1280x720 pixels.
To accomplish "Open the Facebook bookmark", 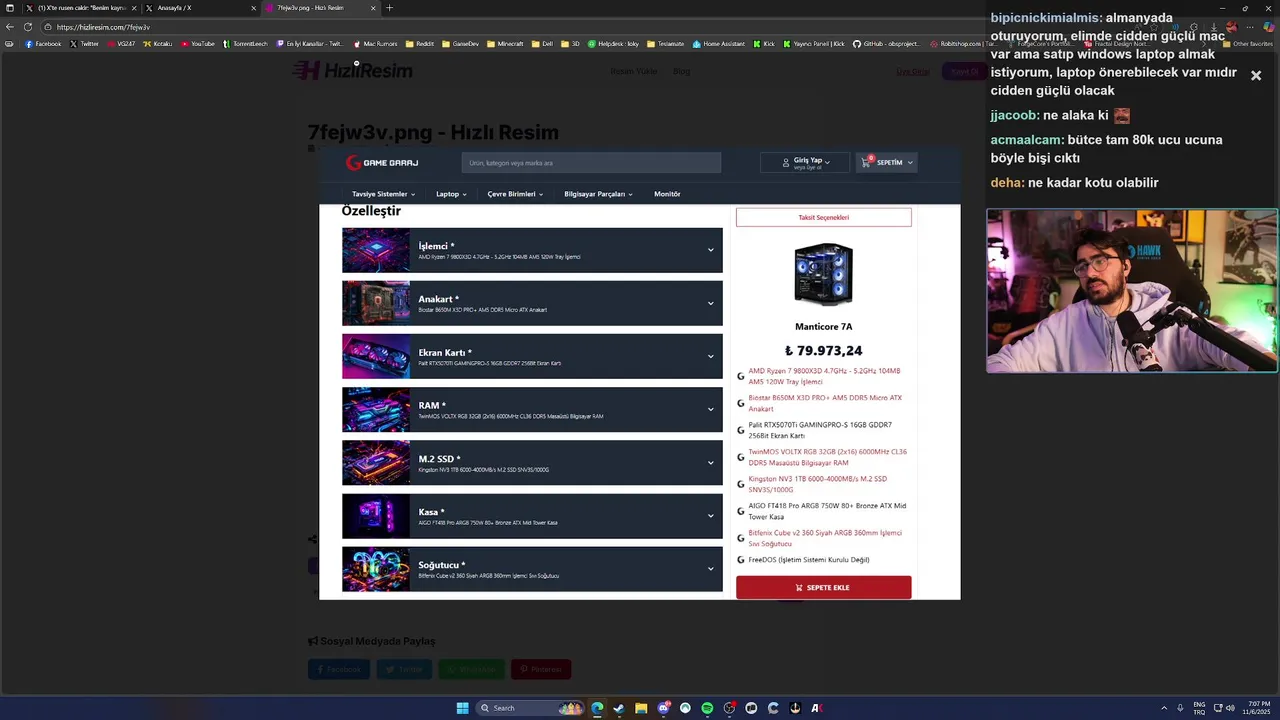I will 43,44.
